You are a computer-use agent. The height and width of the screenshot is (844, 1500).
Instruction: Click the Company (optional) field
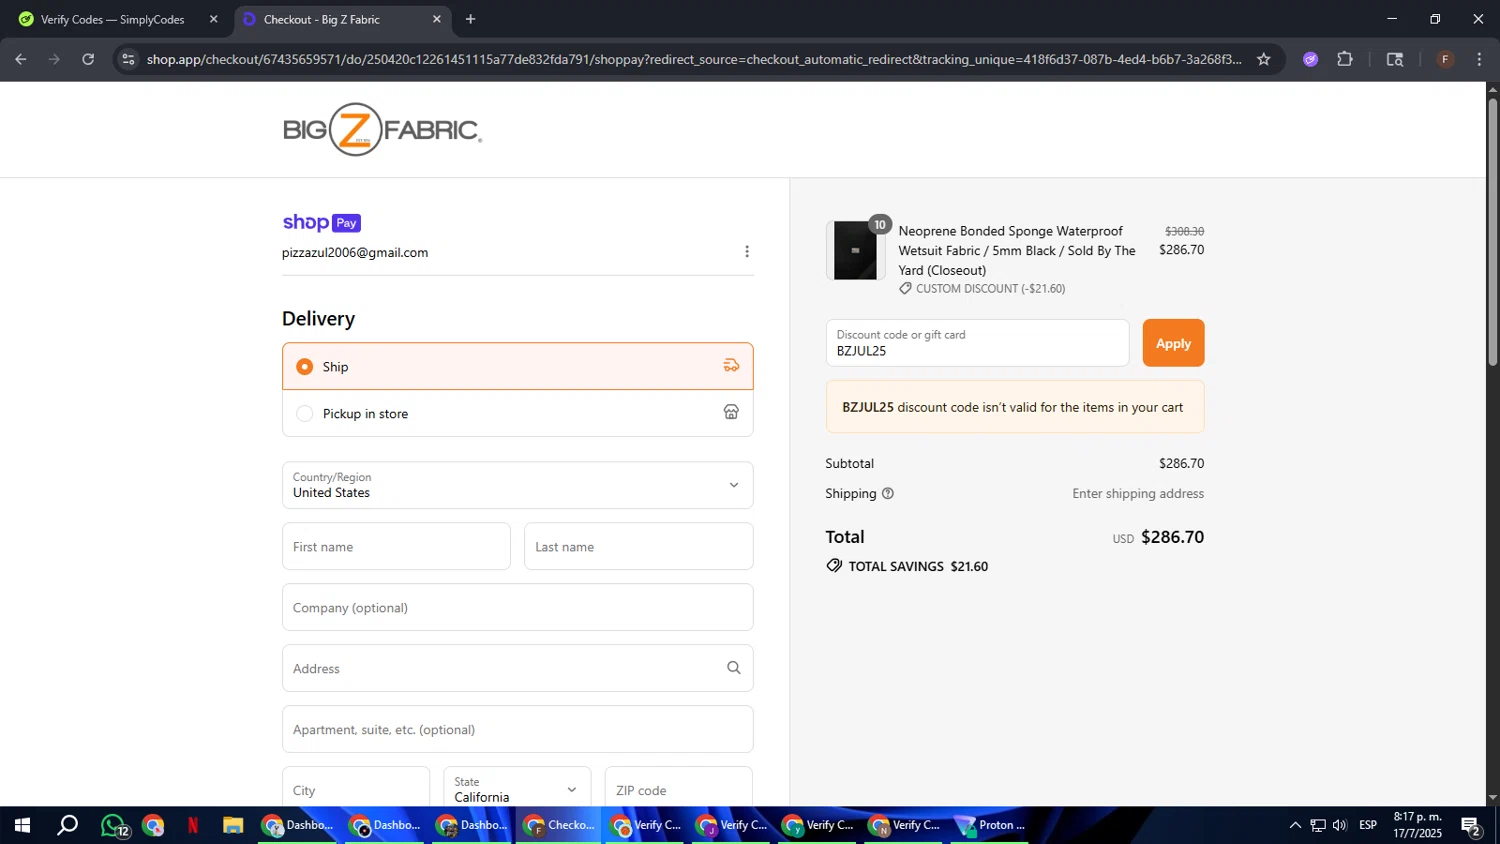(518, 607)
